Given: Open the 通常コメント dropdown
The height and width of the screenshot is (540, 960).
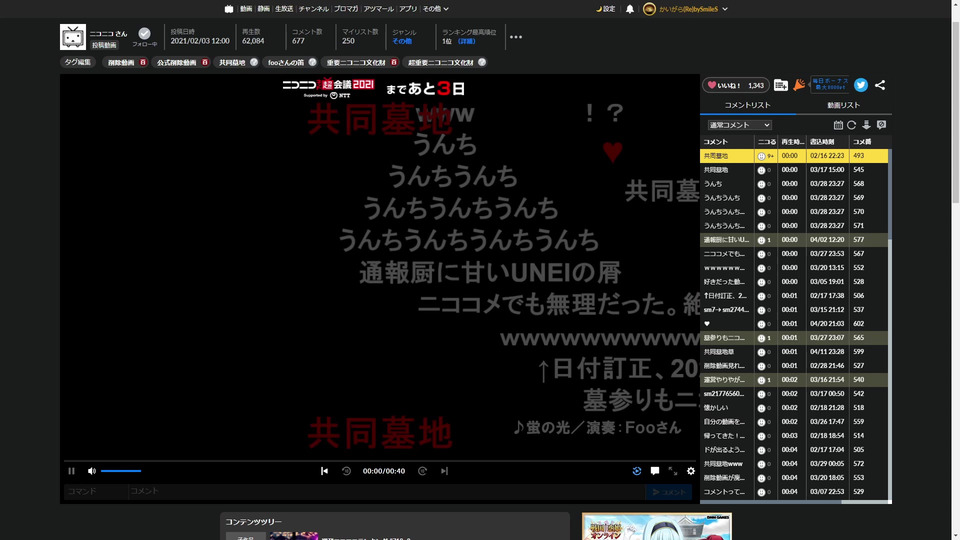Looking at the screenshot, I should pyautogui.click(x=739, y=125).
